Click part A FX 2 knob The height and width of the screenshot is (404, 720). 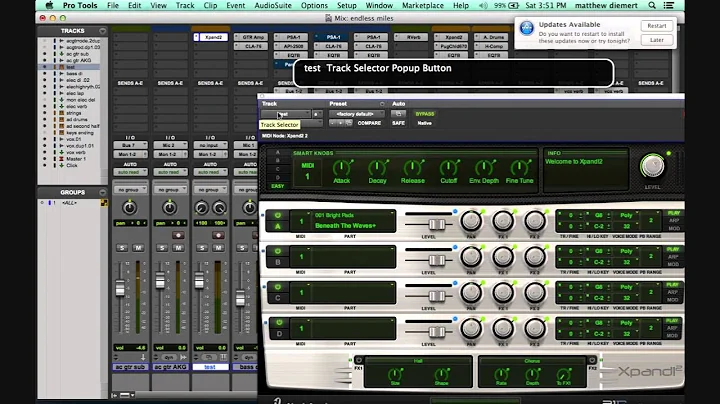coord(534,221)
